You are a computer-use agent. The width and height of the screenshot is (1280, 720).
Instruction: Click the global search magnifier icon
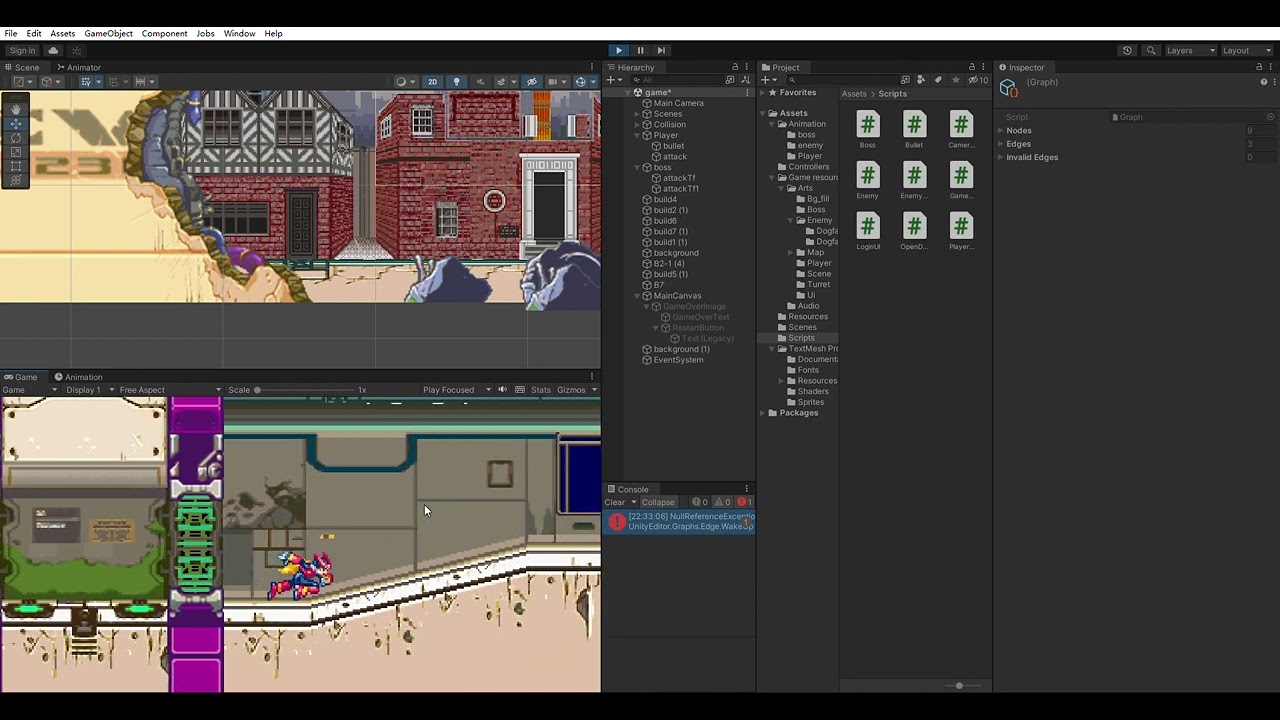(x=1151, y=50)
